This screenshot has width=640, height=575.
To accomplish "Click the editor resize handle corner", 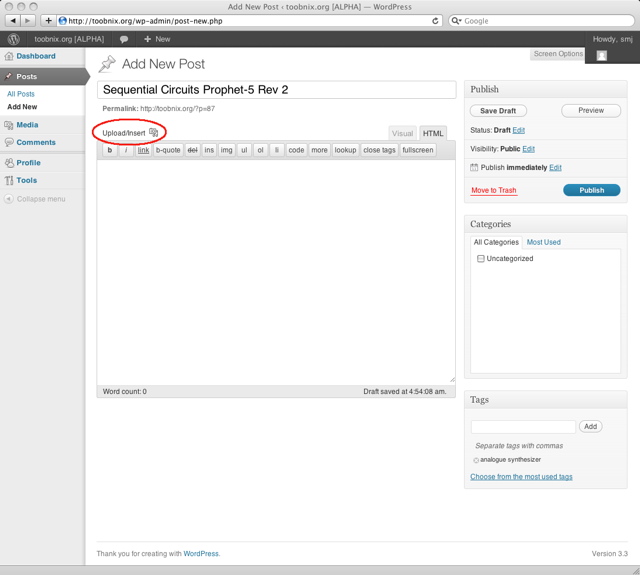I will [452, 380].
